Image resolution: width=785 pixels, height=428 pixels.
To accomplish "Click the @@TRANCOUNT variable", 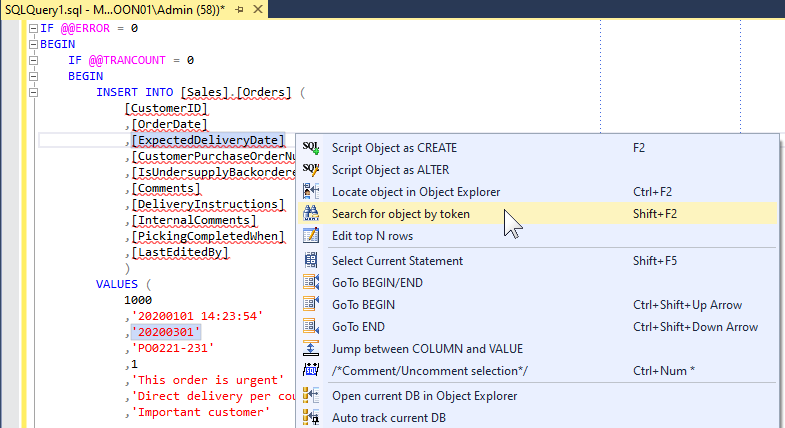I will [127, 60].
